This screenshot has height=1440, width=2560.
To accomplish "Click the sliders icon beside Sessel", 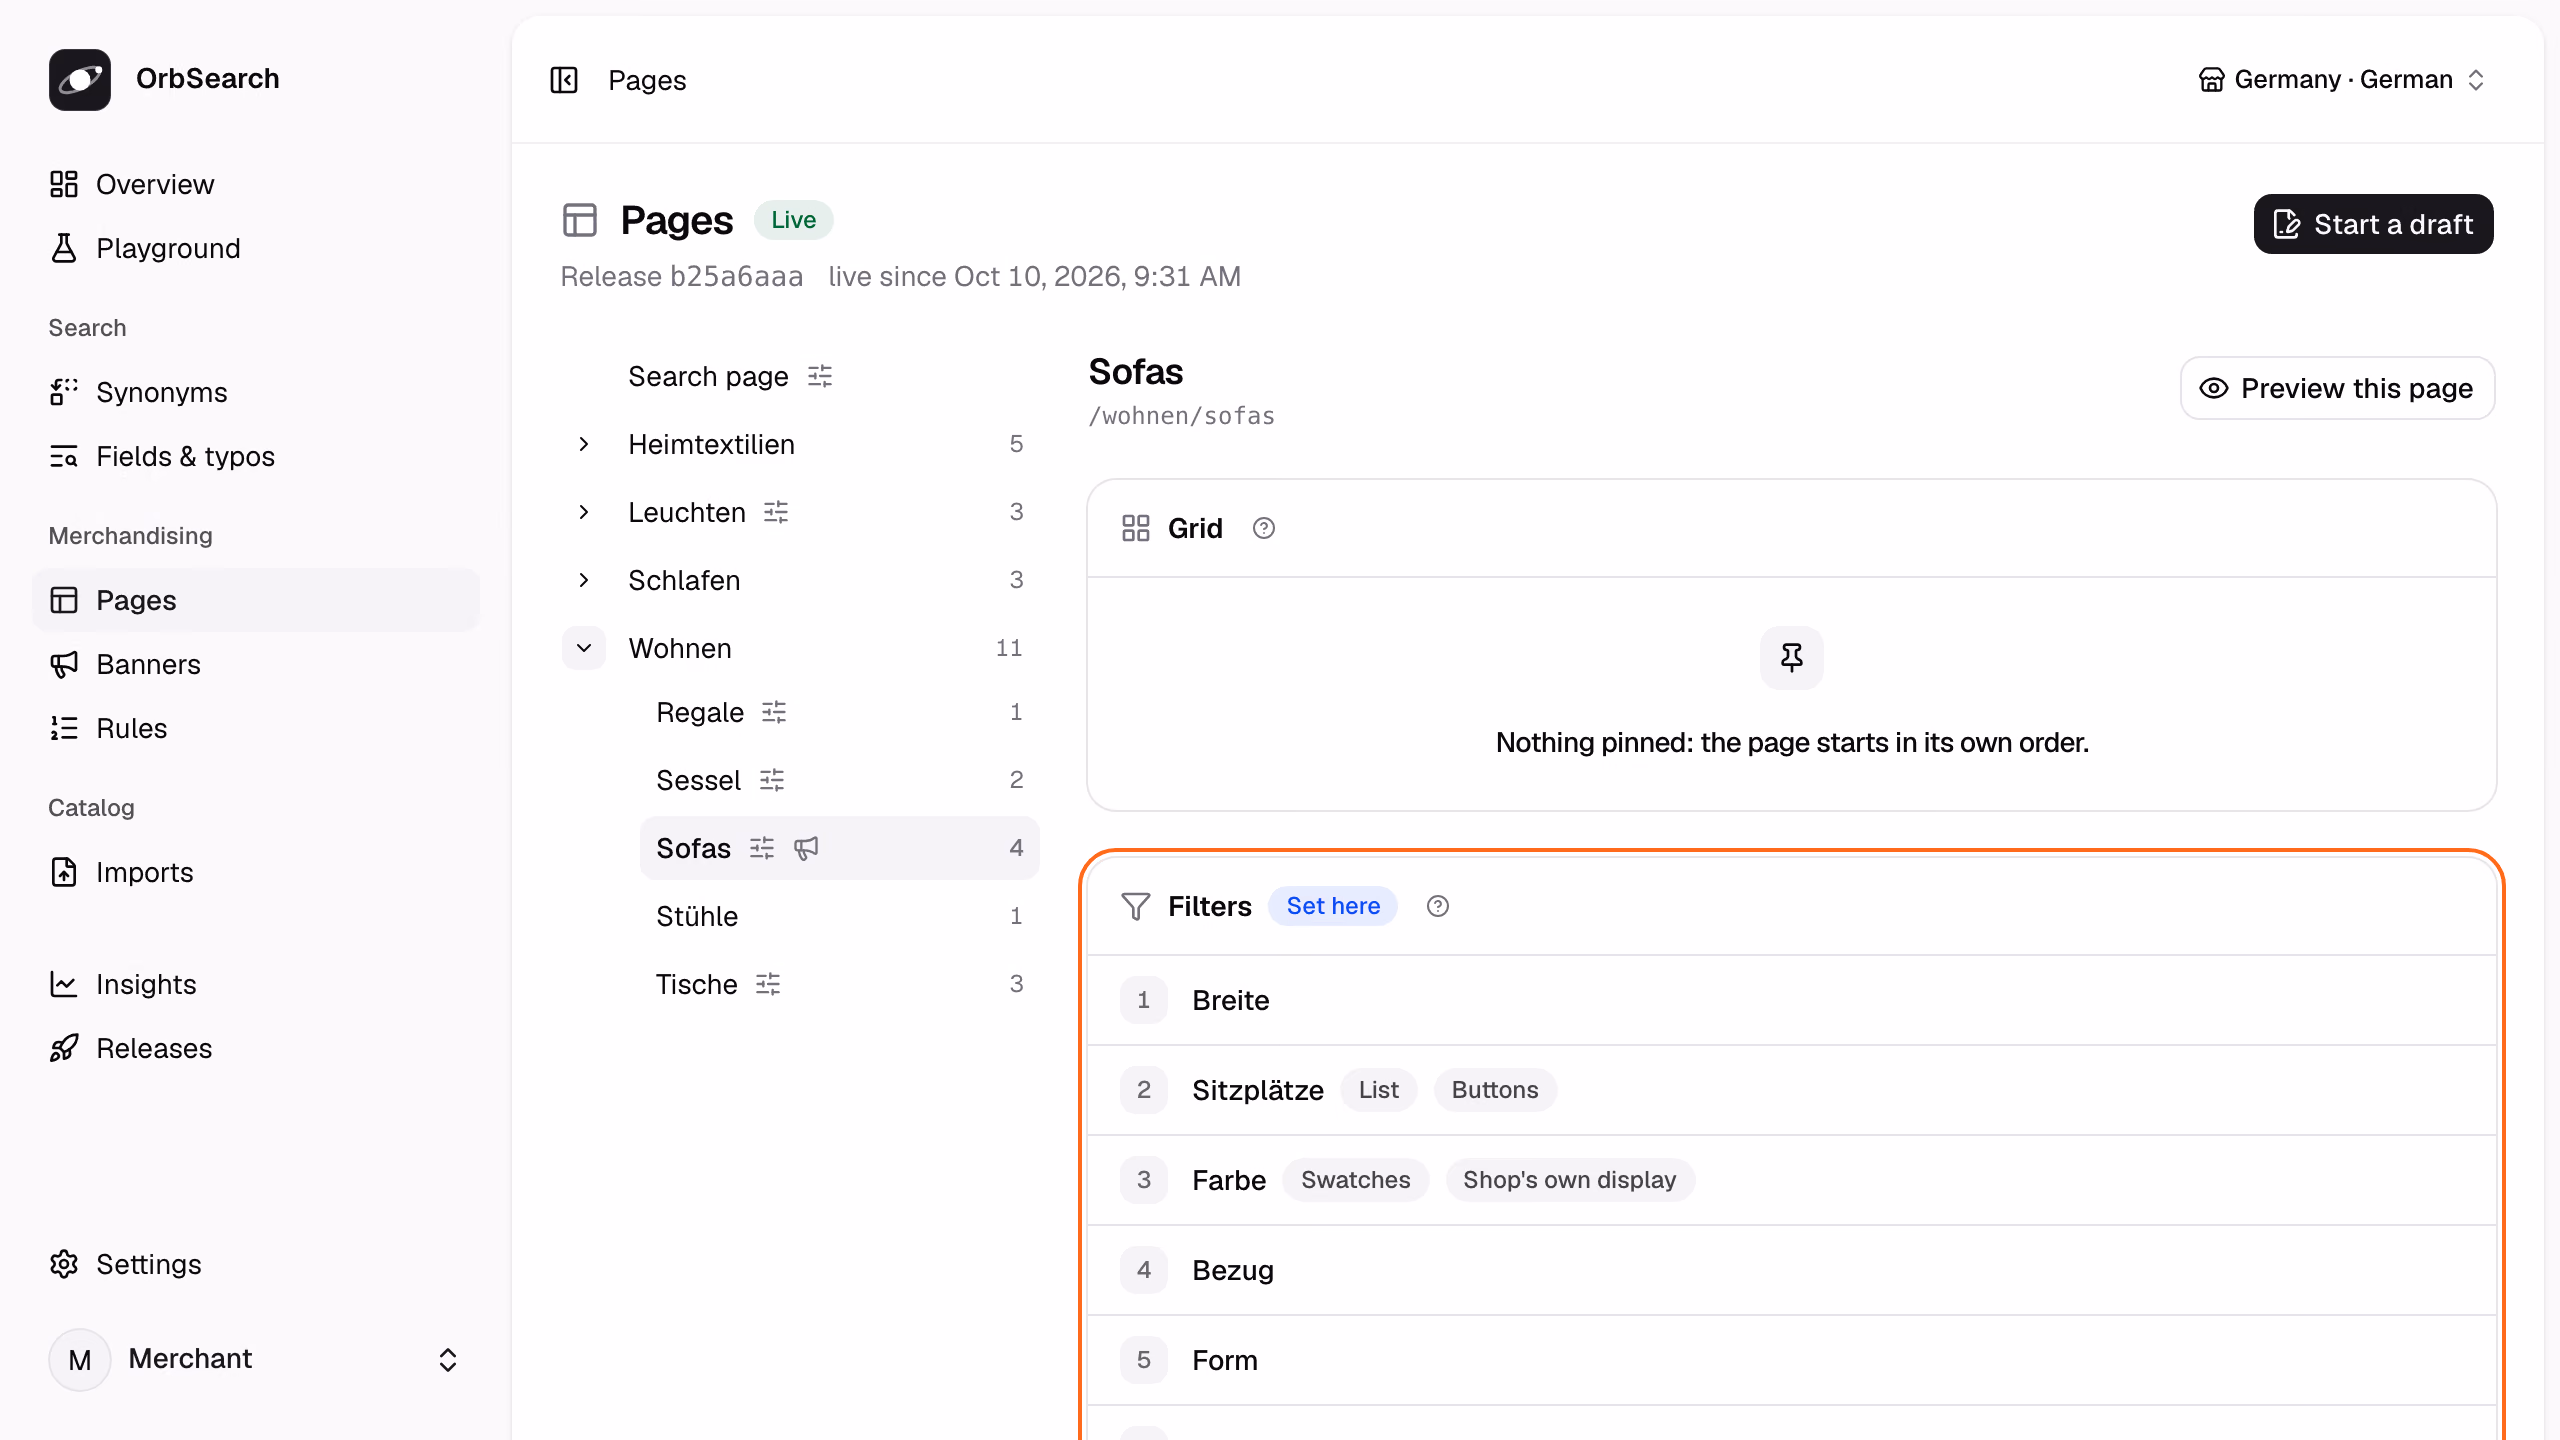I will click(x=772, y=780).
